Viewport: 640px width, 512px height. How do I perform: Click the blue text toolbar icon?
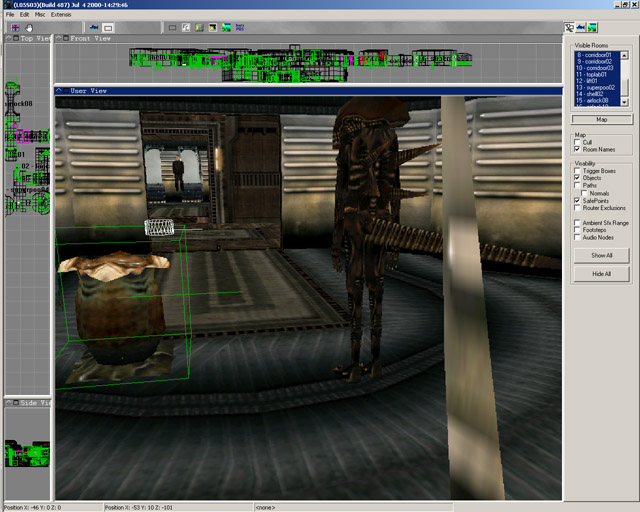pyautogui.click(x=240, y=28)
